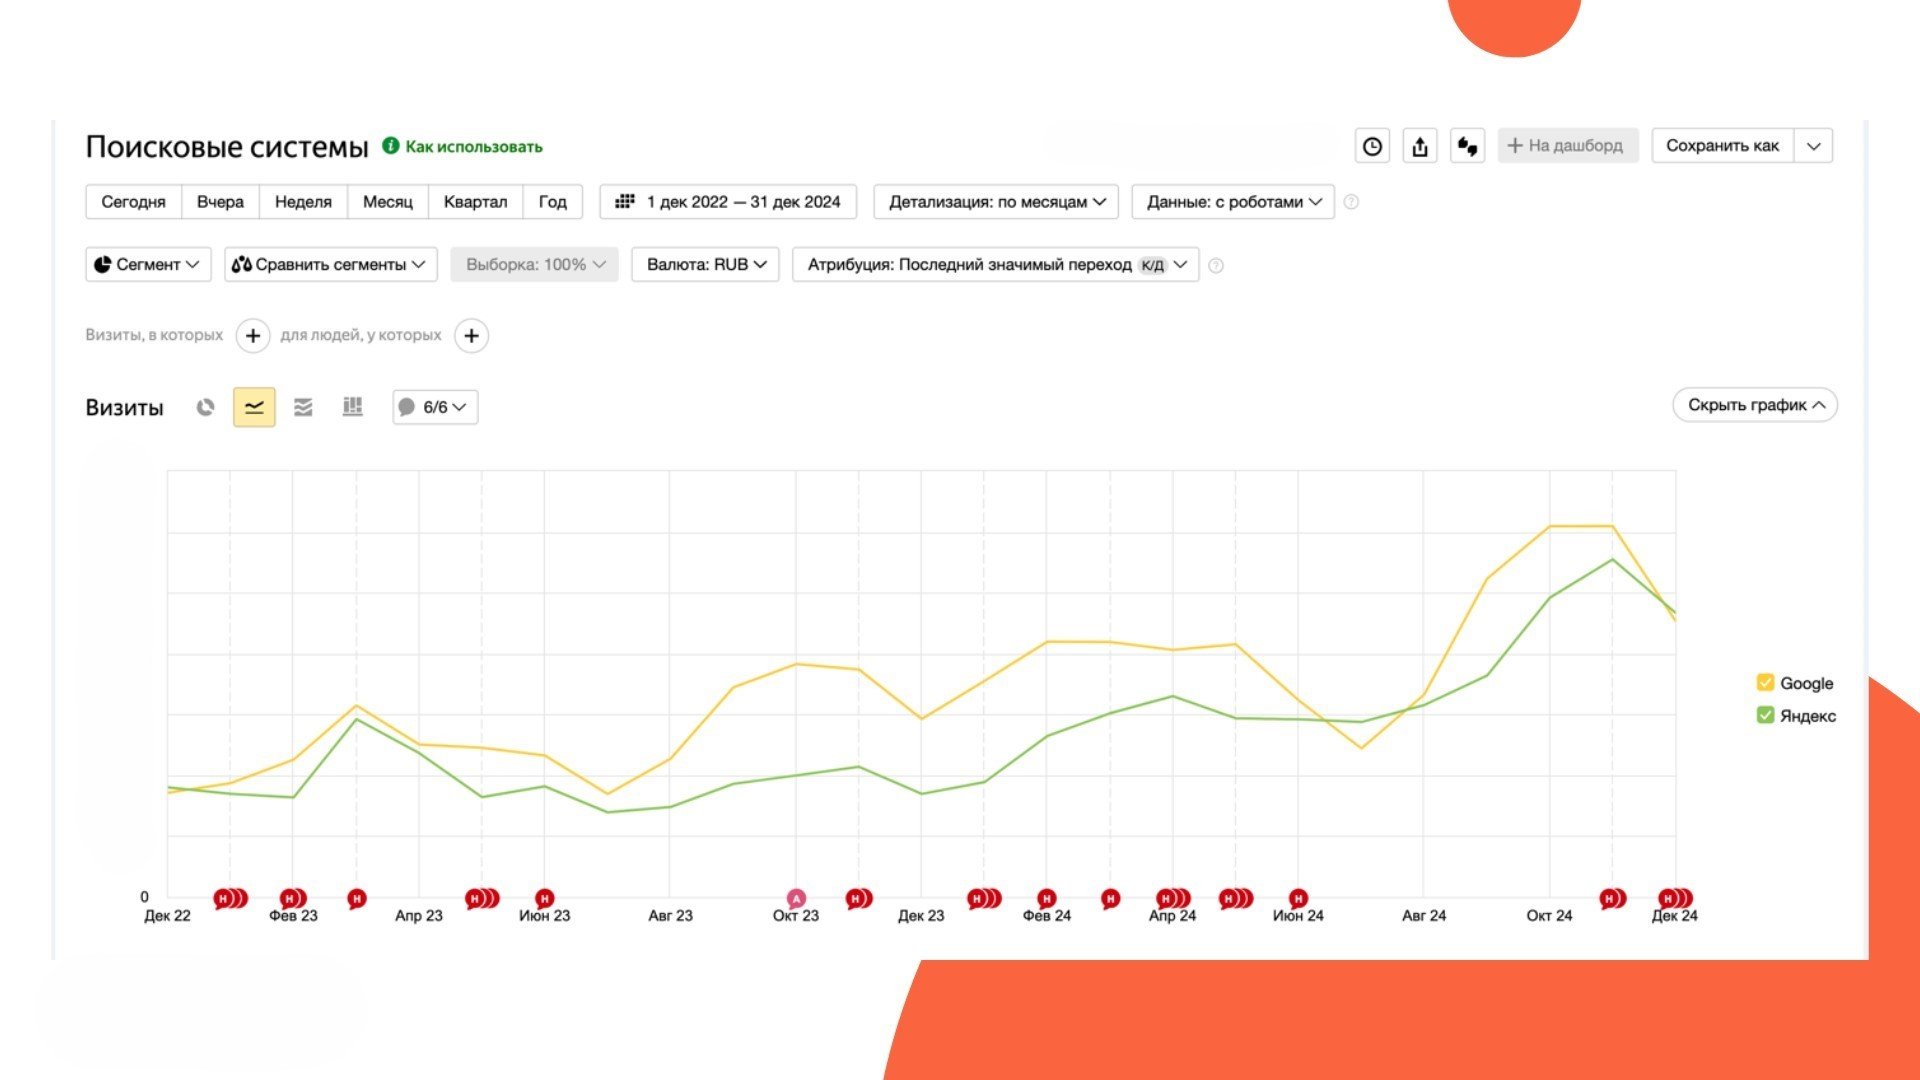This screenshot has width=1920, height=1080.
Task: Expand Детализация: по месяцам dropdown
Action: [996, 202]
